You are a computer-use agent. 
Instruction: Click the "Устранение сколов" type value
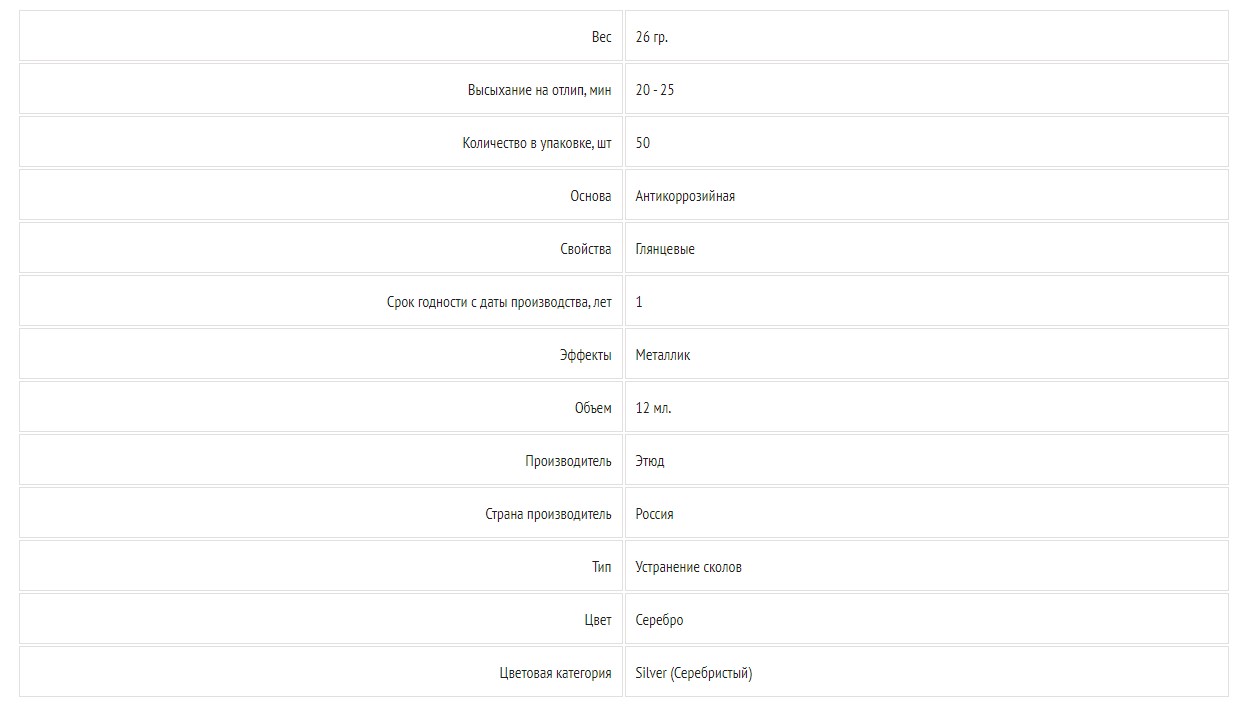(x=688, y=567)
